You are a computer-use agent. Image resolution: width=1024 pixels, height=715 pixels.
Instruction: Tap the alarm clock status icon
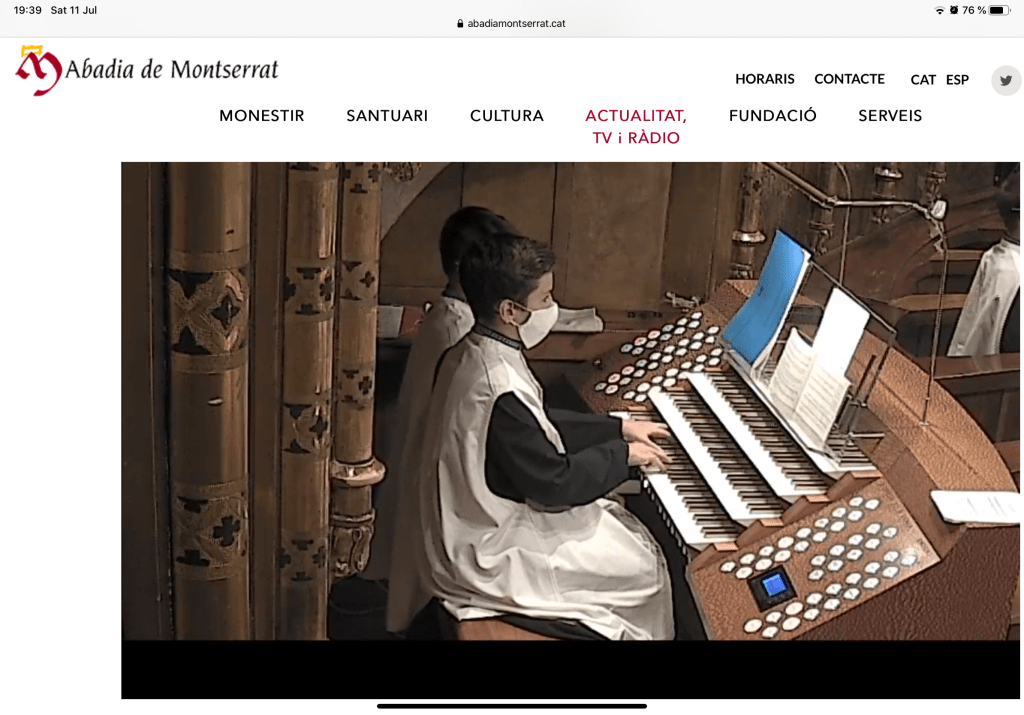coord(953,10)
